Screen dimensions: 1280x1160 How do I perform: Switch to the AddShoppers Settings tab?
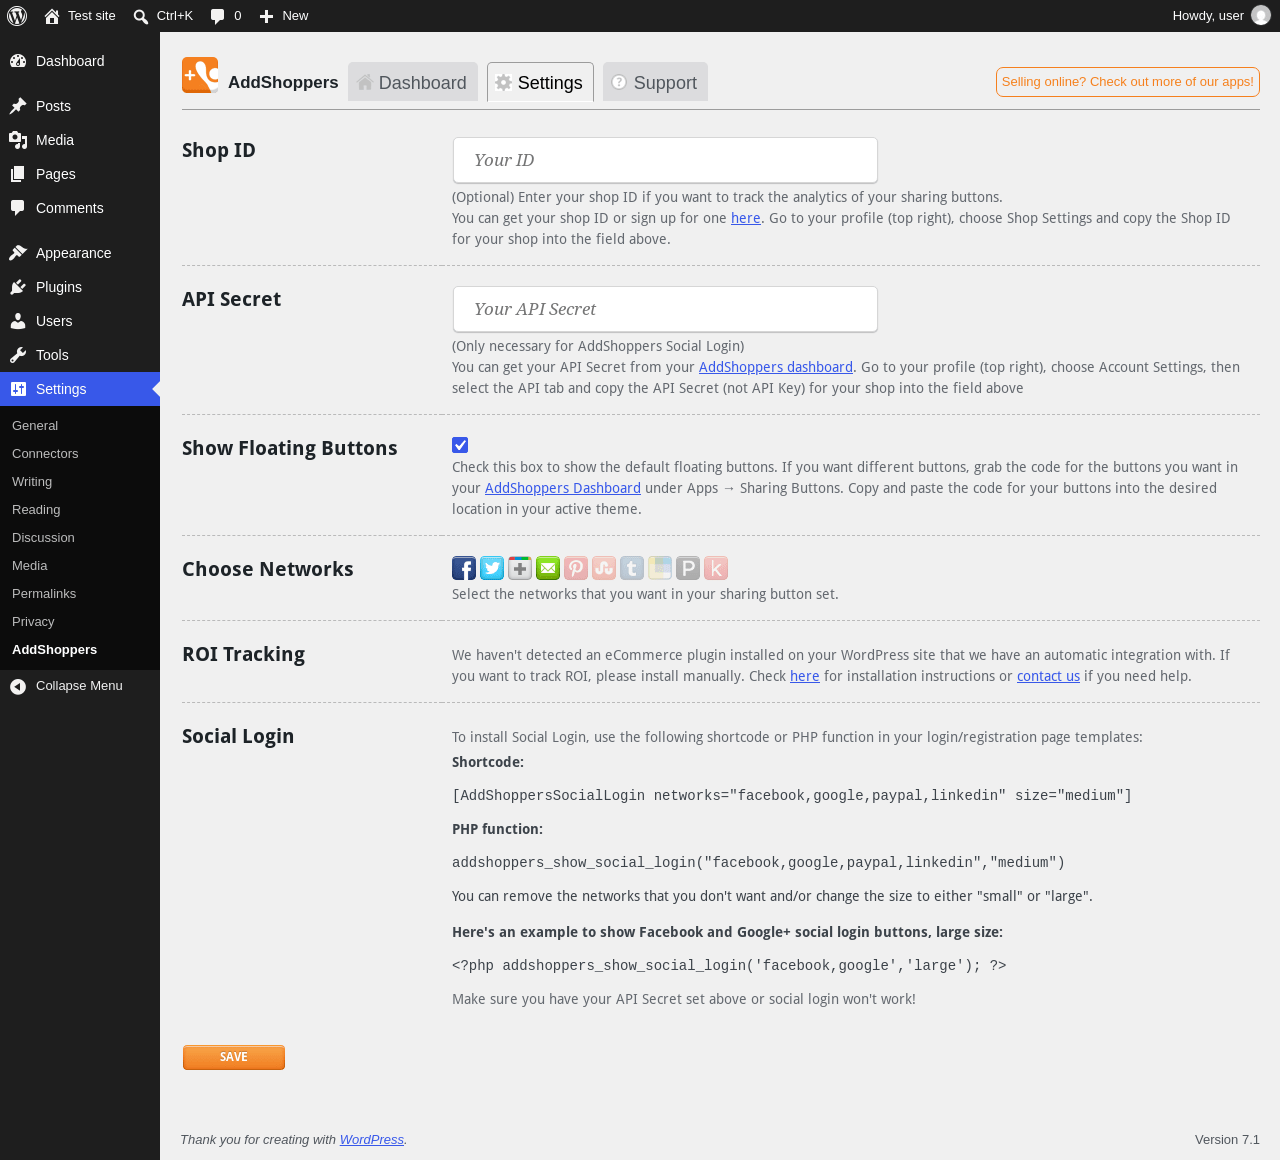pyautogui.click(x=540, y=82)
